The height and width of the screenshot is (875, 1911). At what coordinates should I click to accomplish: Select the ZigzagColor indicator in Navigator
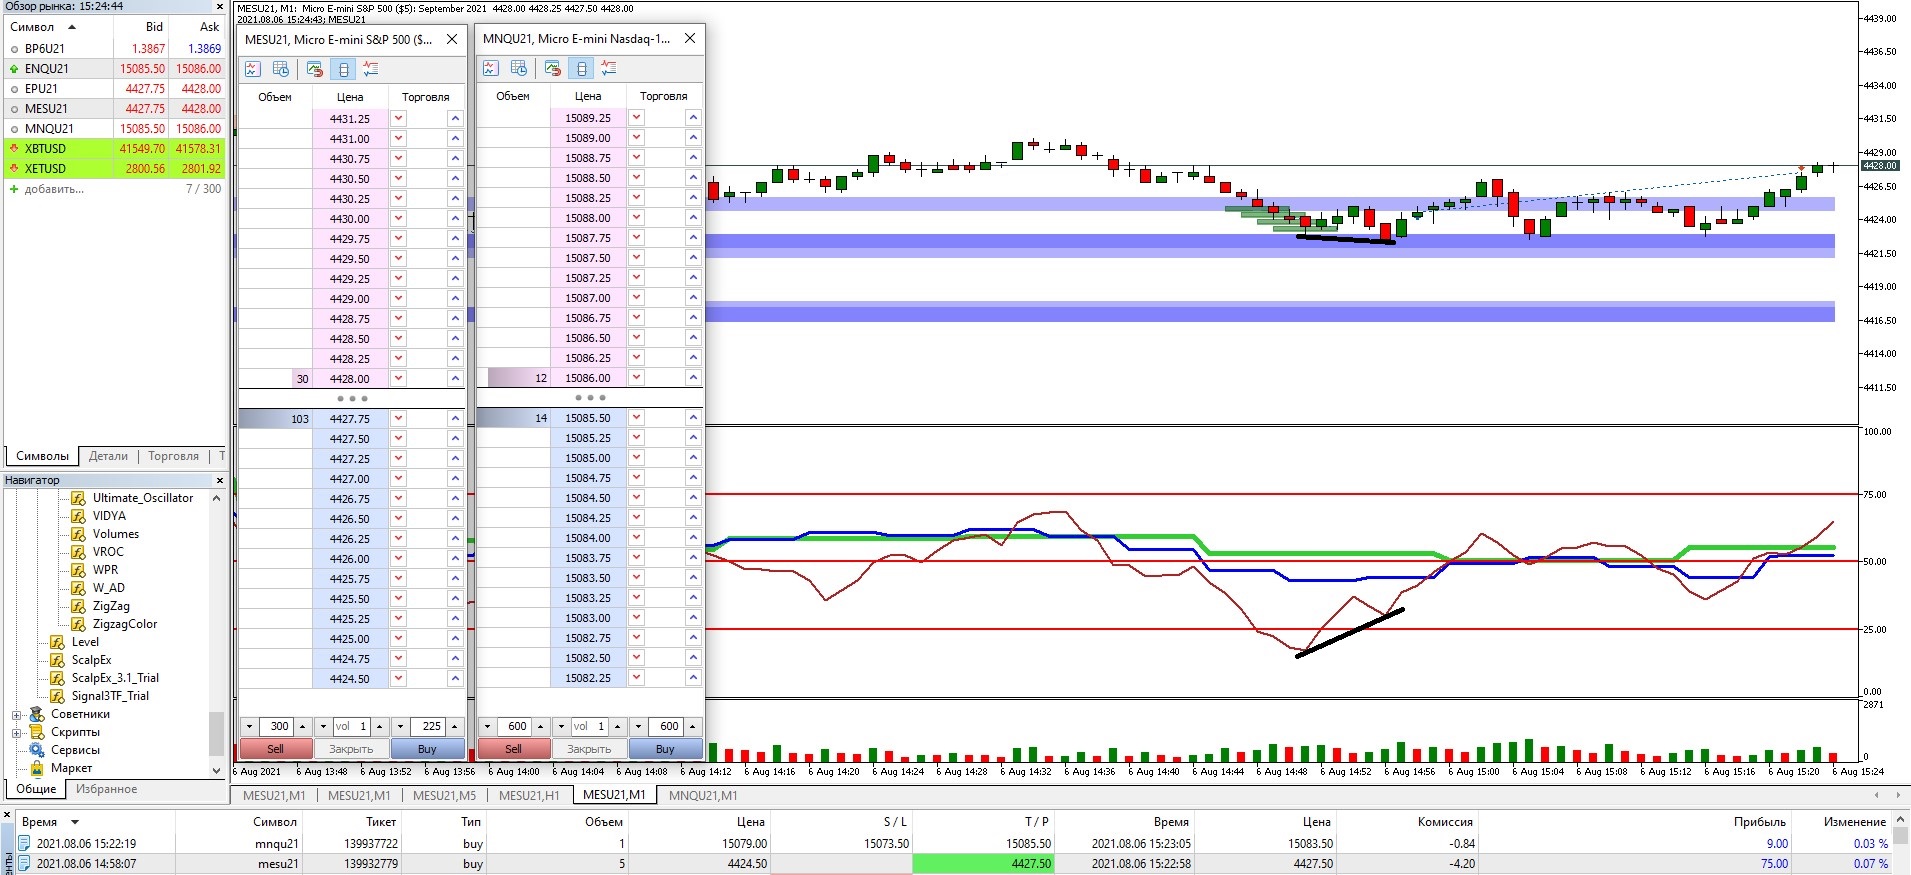click(125, 624)
